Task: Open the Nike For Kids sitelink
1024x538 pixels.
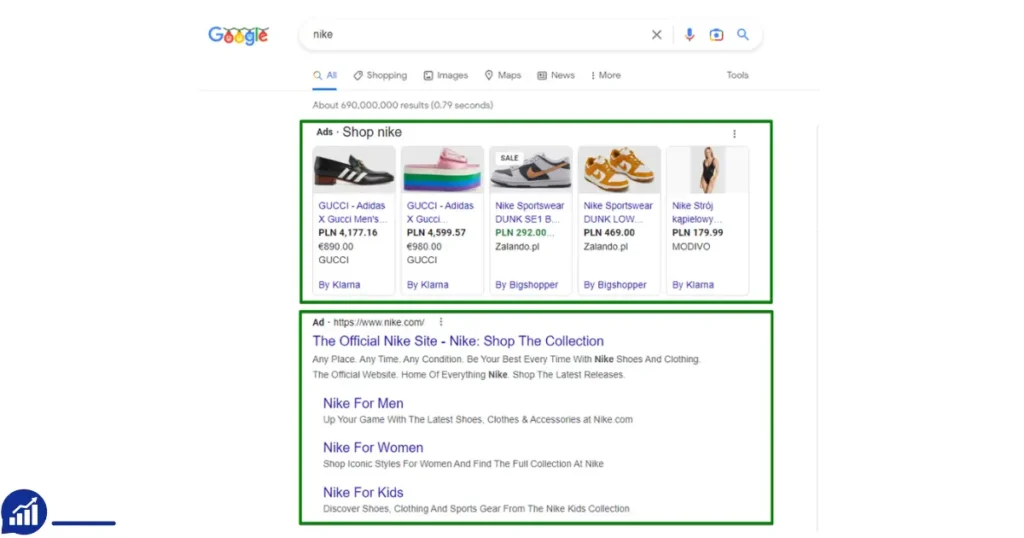Action: pos(363,493)
